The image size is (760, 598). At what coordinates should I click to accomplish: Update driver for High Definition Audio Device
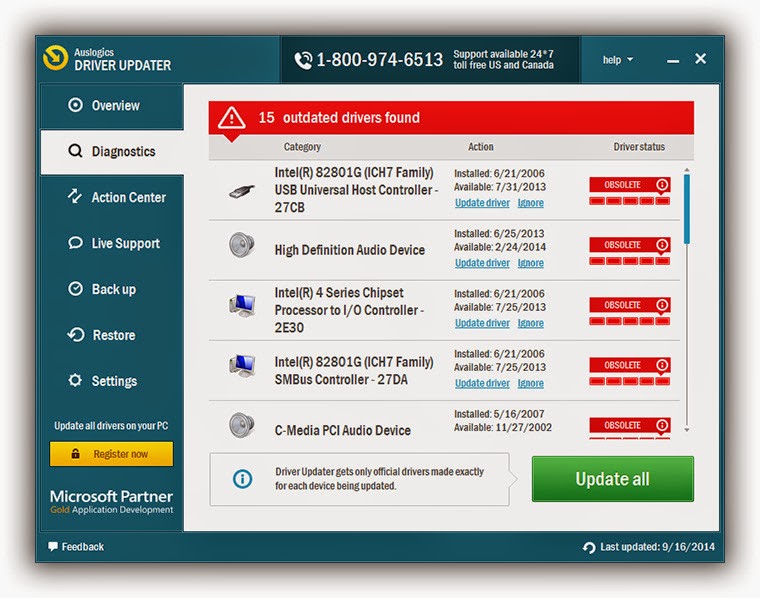point(482,263)
